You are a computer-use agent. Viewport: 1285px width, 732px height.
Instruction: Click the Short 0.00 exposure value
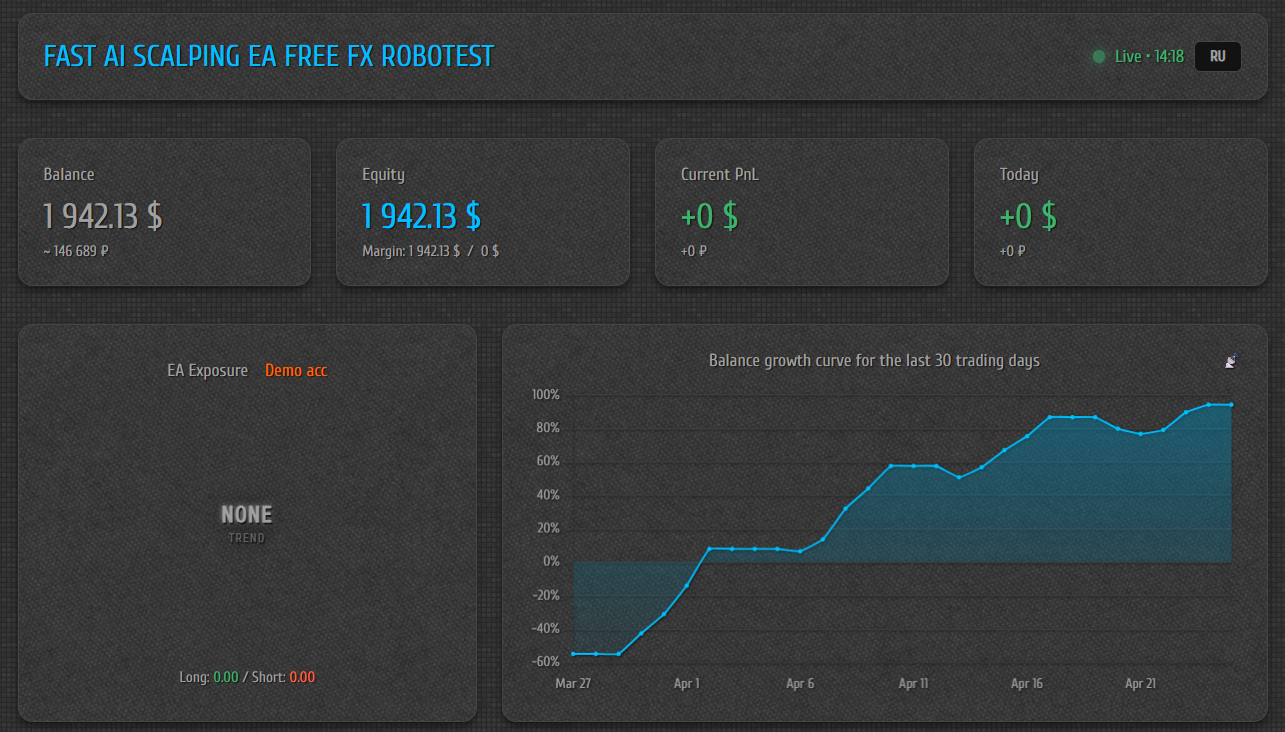click(302, 677)
